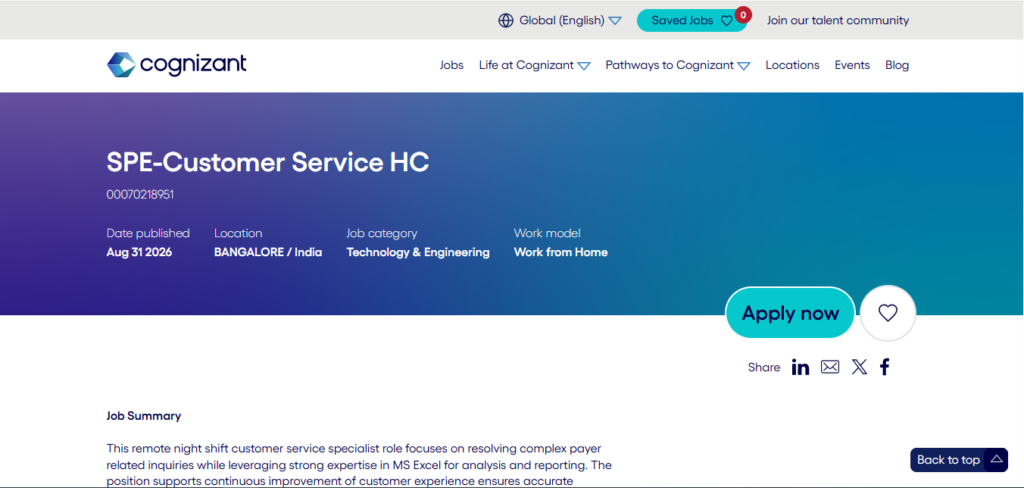Image resolution: width=1024 pixels, height=488 pixels.
Task: Select the job title SPE-Customer Service HC
Action: pos(268,162)
